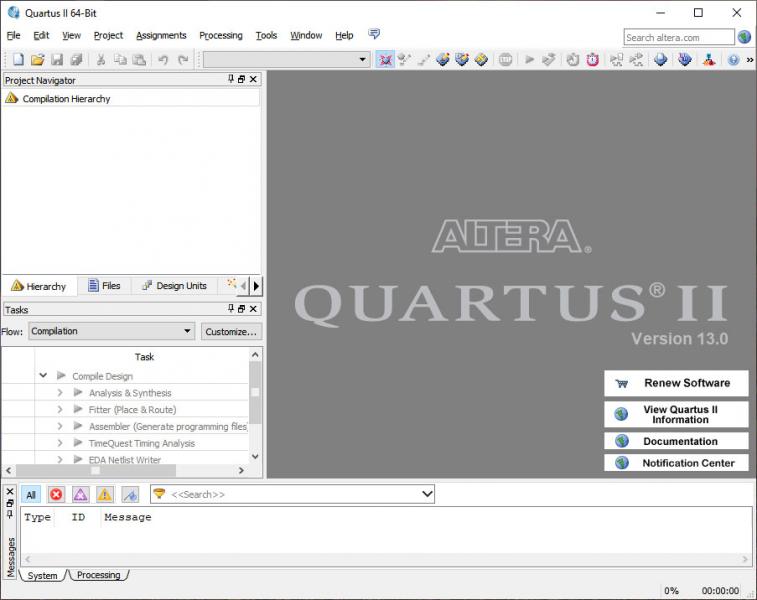Click the Renew Software button

click(x=676, y=383)
